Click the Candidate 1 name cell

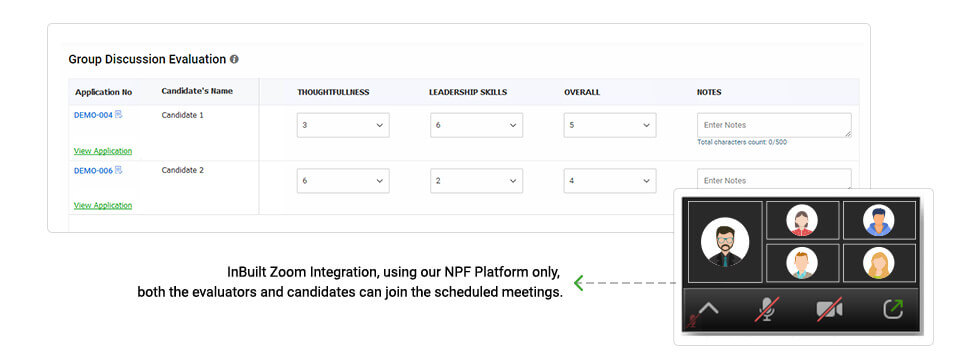point(182,115)
